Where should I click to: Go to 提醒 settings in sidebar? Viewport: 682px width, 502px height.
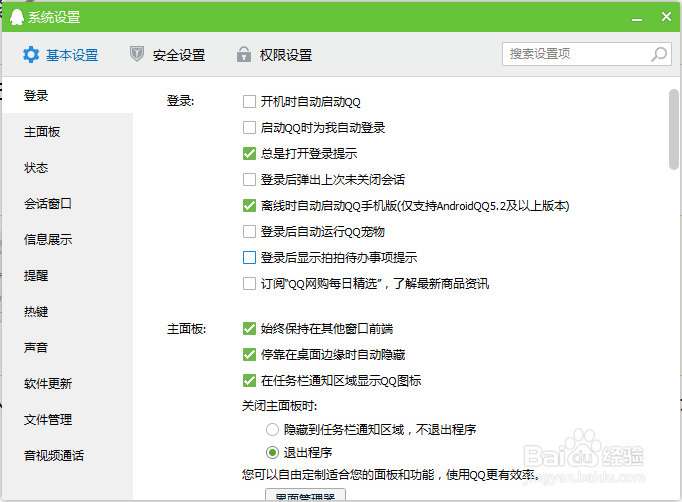(x=67, y=275)
